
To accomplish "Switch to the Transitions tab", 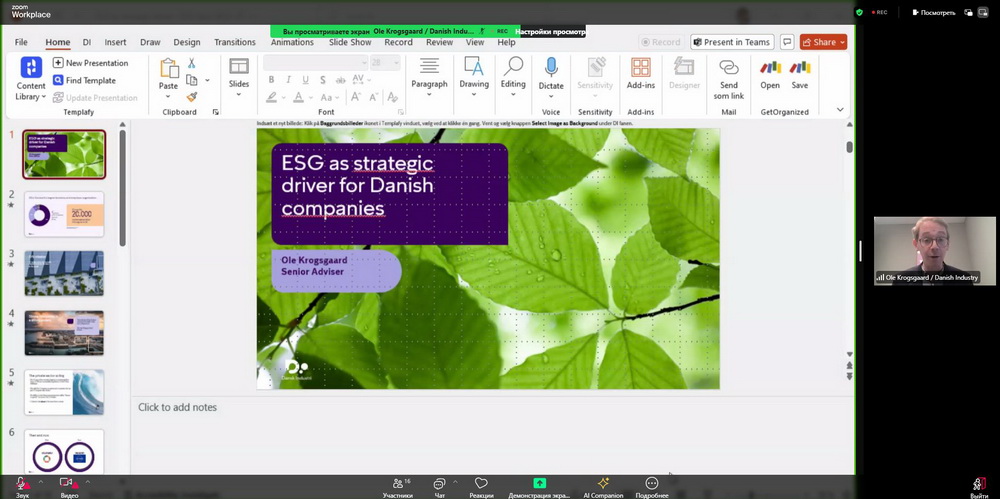I will 235,42.
